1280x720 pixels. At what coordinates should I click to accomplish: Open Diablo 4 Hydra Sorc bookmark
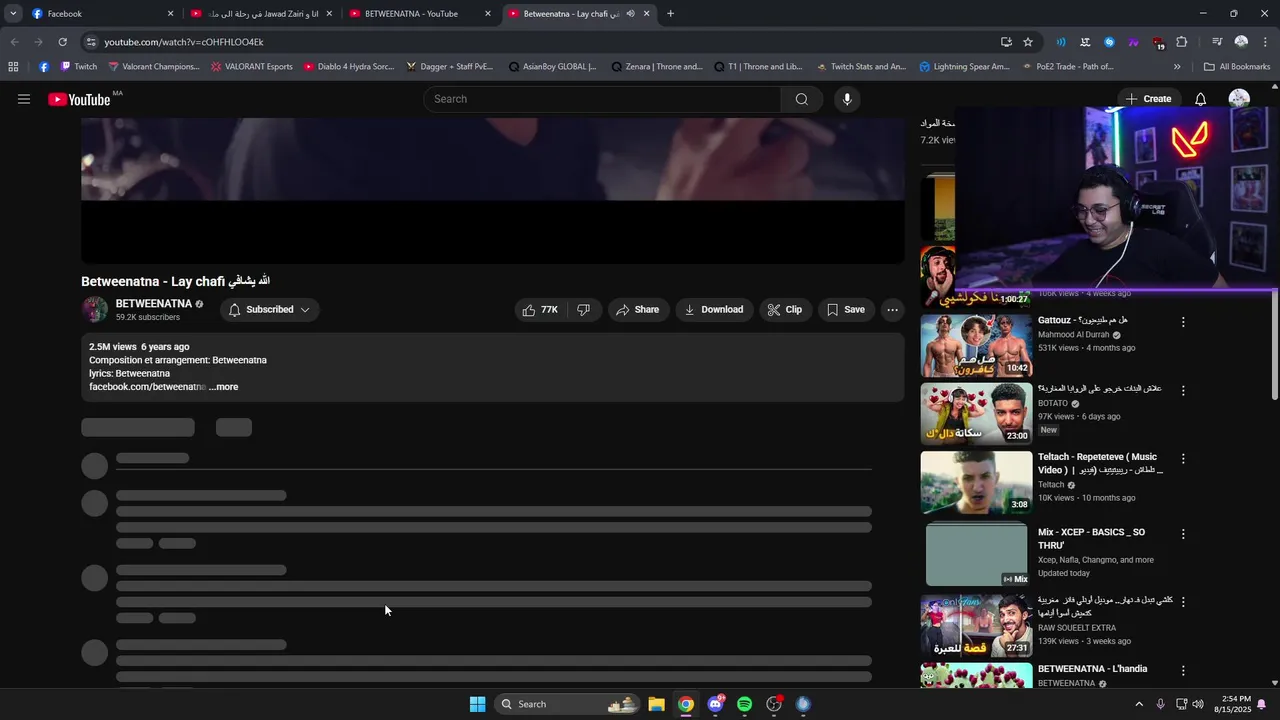(x=348, y=67)
